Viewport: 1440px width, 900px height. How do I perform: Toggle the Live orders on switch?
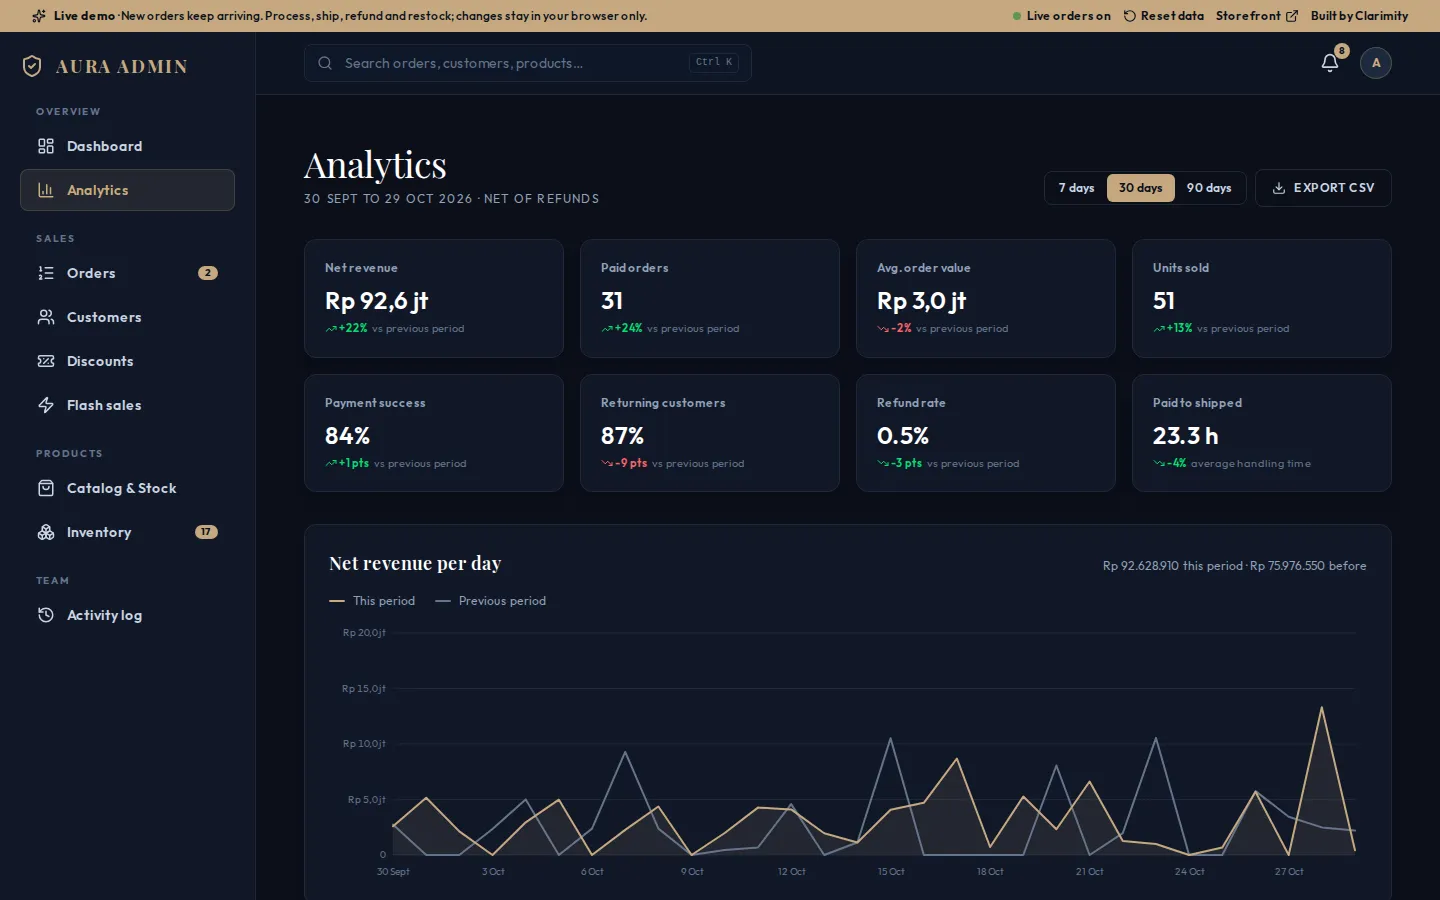[x=1062, y=16]
